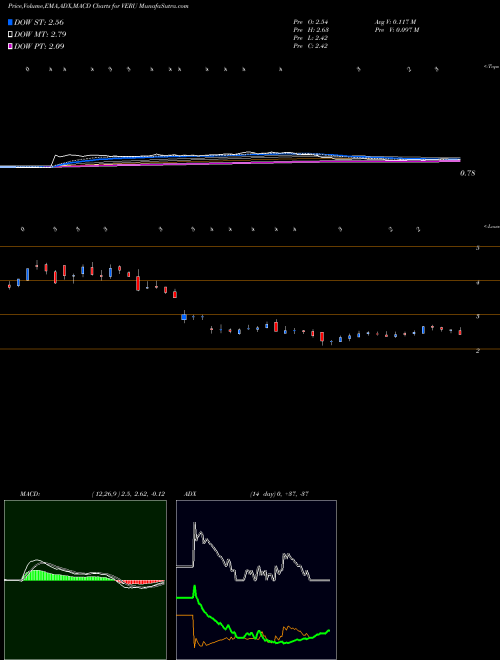Click the 'Pre V: 0.097 M' value
500x660 pixels.
(397, 30)
